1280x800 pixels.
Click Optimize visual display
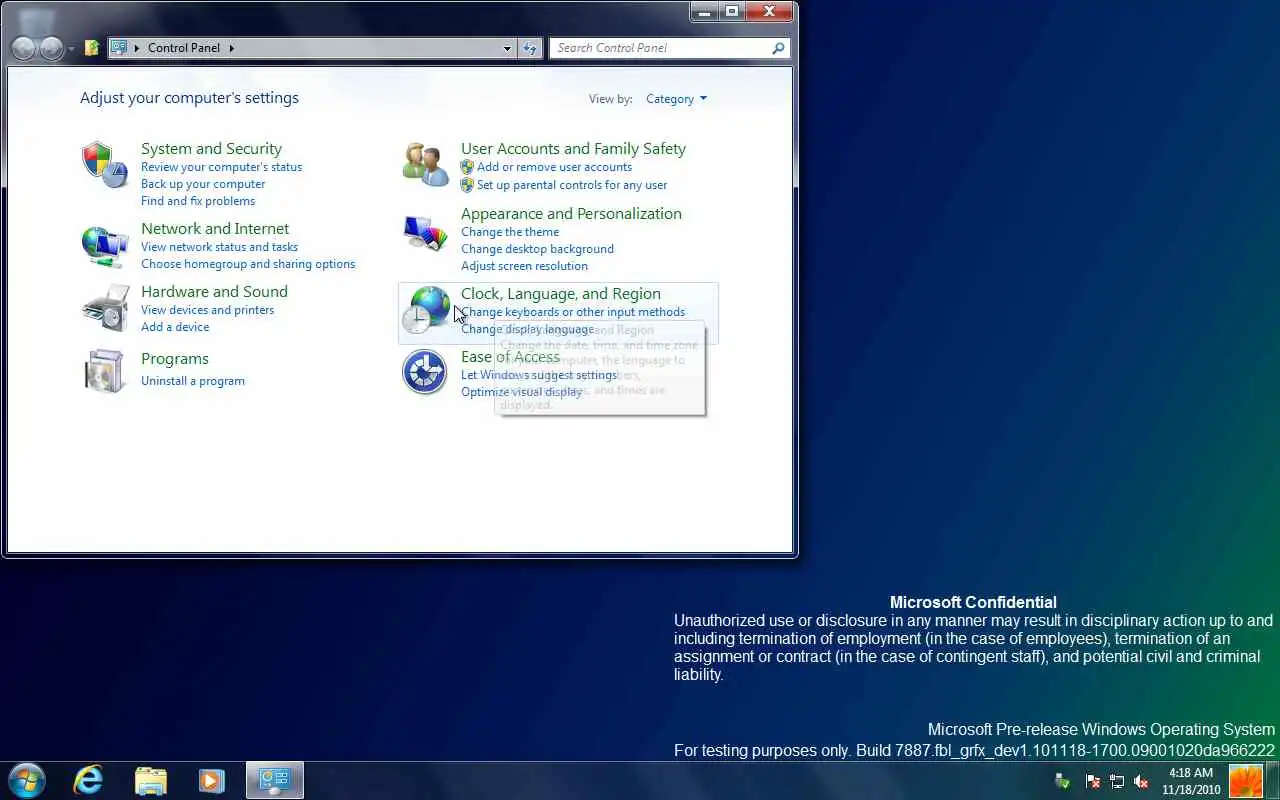point(521,392)
